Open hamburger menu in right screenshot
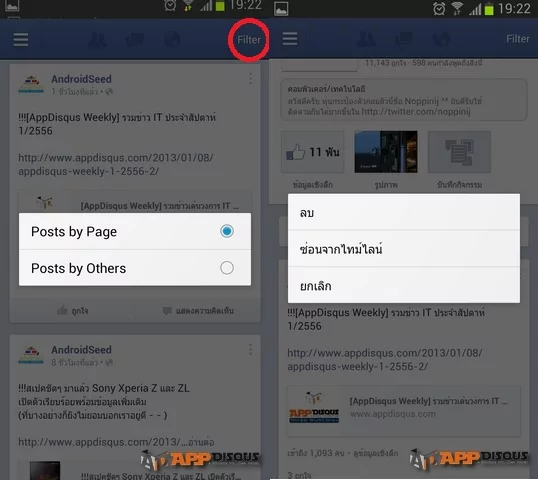The image size is (538, 480). pyautogui.click(x=290, y=39)
